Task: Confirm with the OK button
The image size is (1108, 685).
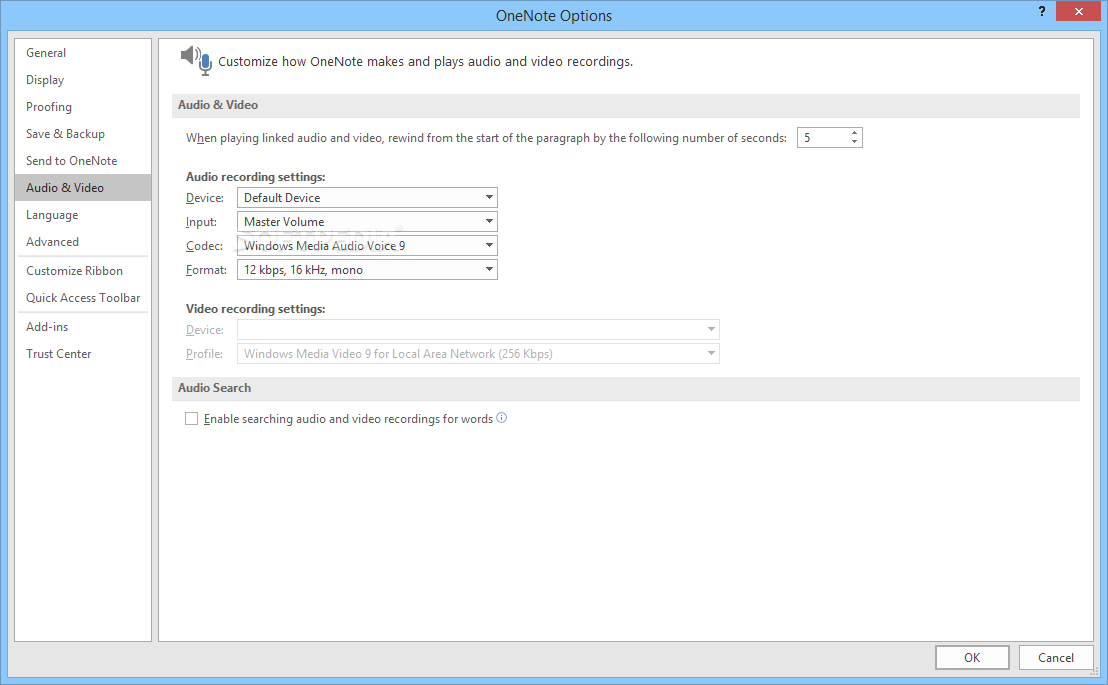Action: pyautogui.click(x=972, y=657)
